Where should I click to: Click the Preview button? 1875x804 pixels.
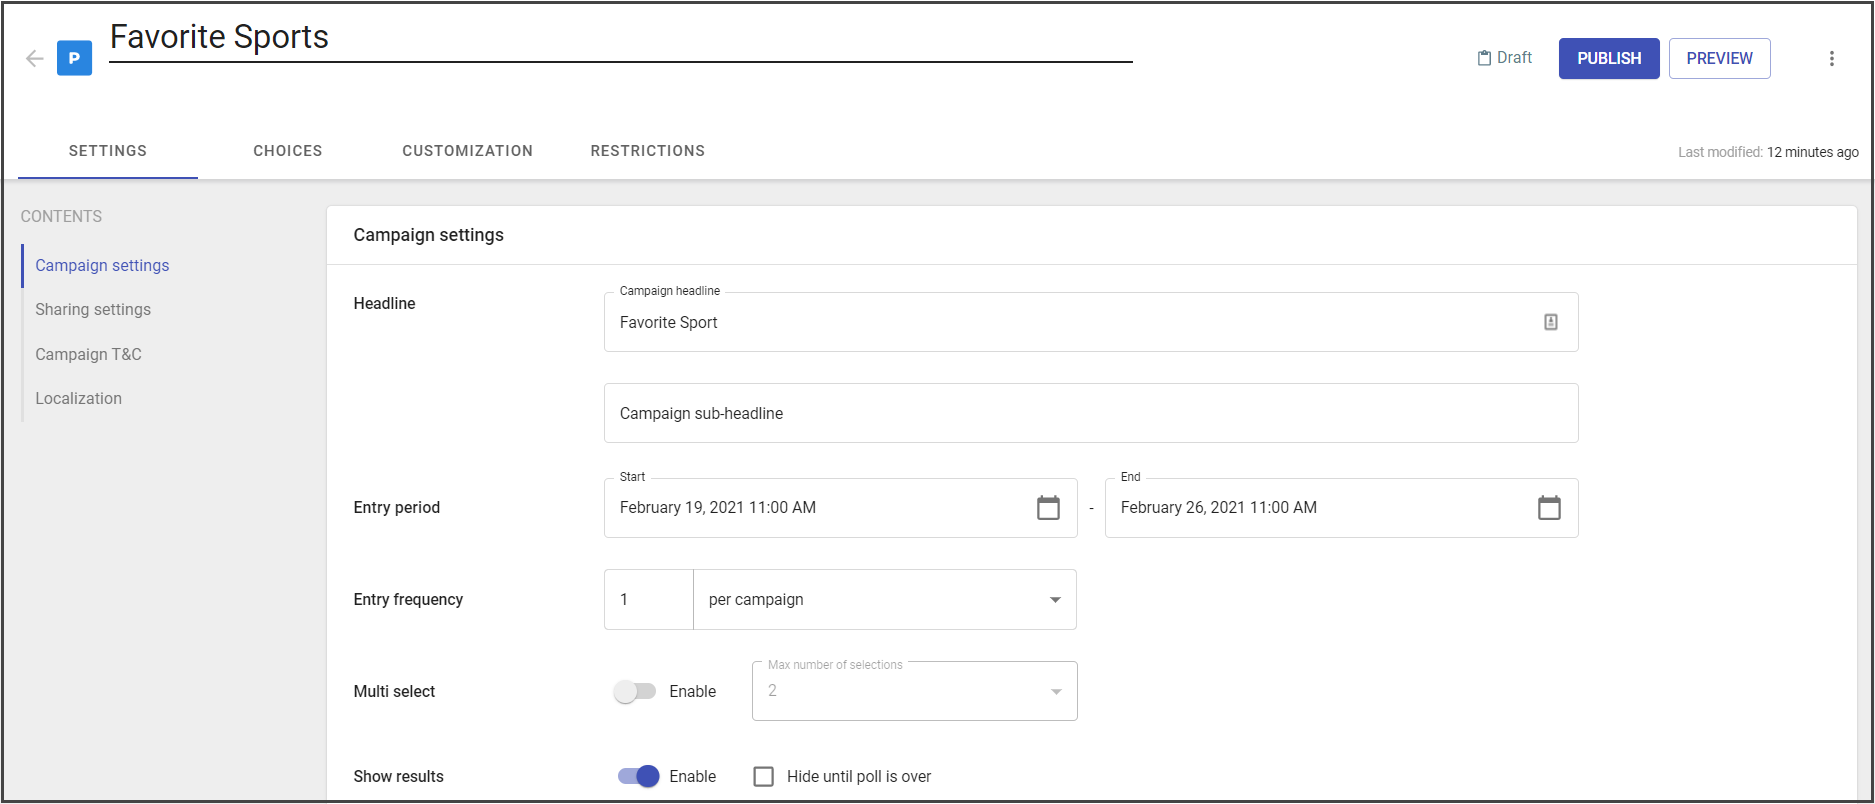click(1719, 58)
